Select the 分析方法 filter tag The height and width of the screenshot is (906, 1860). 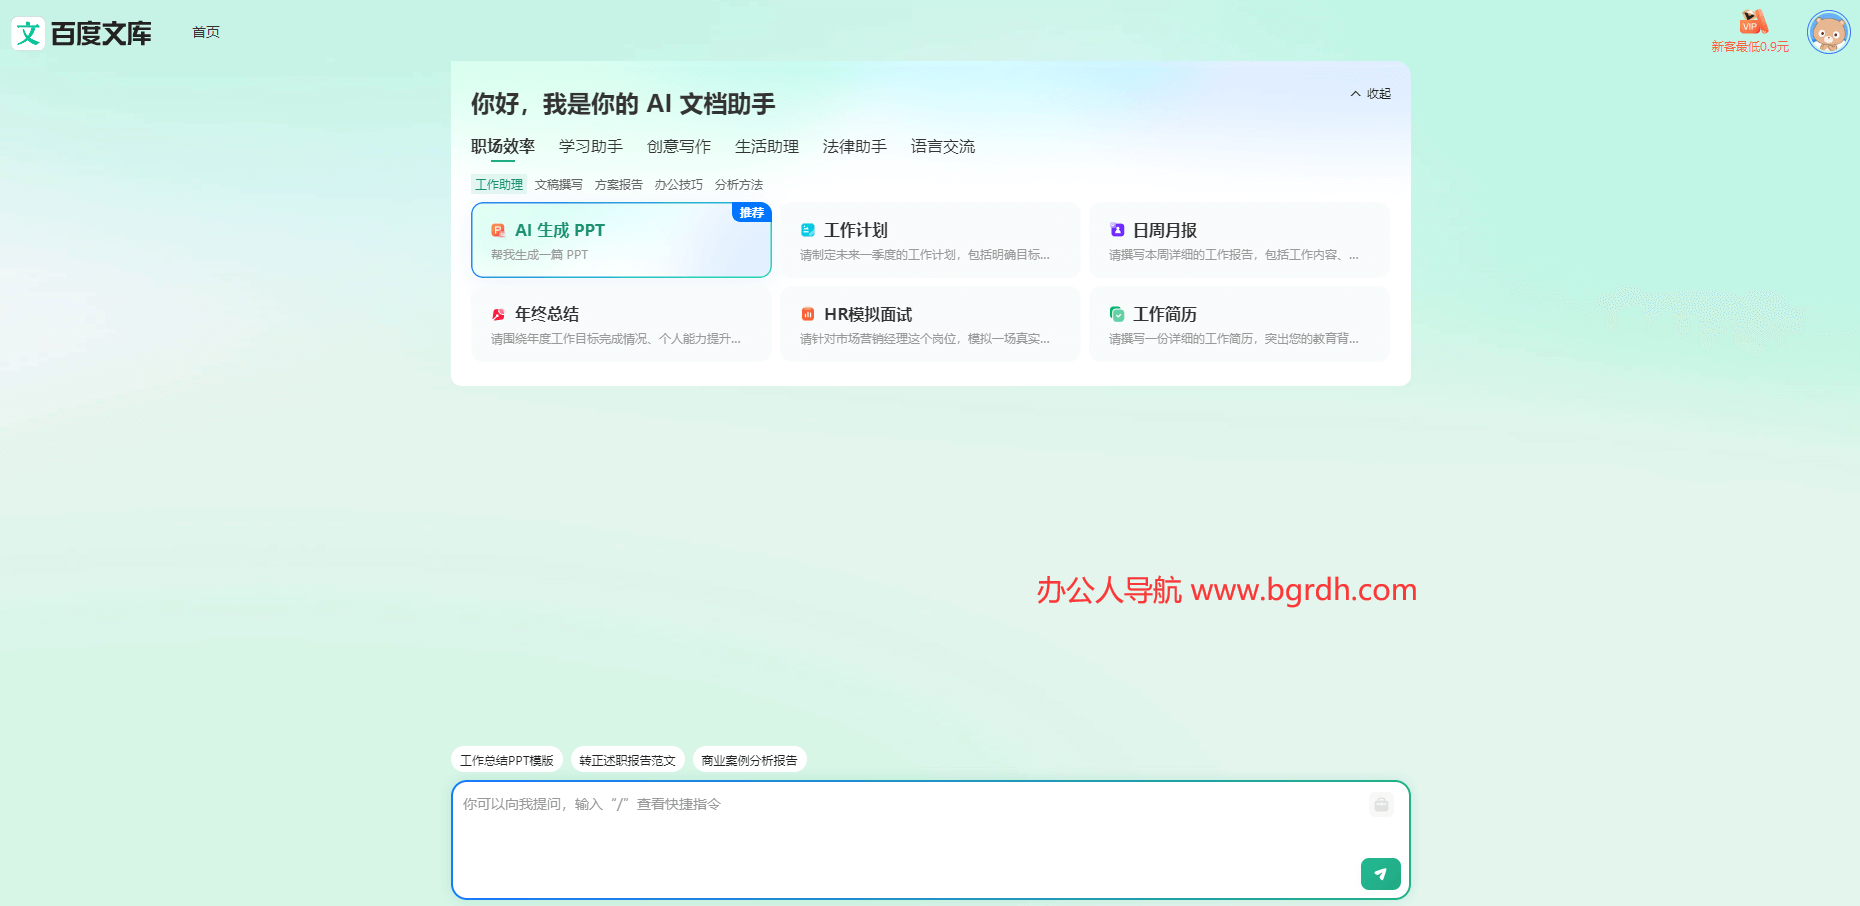(x=739, y=184)
